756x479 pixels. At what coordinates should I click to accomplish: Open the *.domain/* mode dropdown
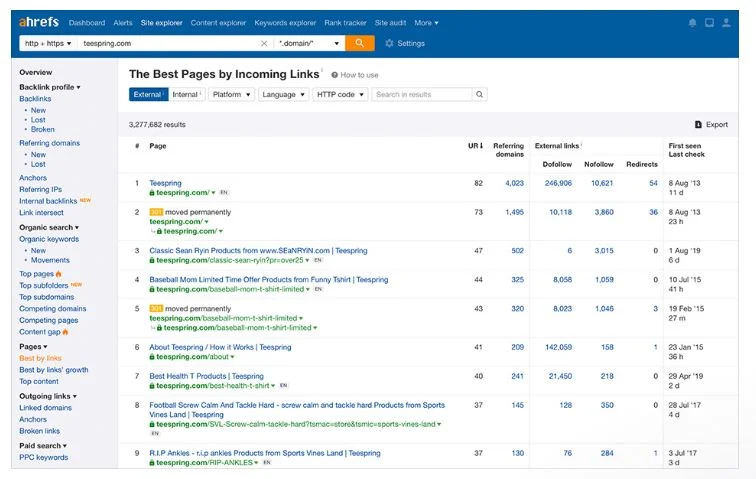(x=309, y=43)
